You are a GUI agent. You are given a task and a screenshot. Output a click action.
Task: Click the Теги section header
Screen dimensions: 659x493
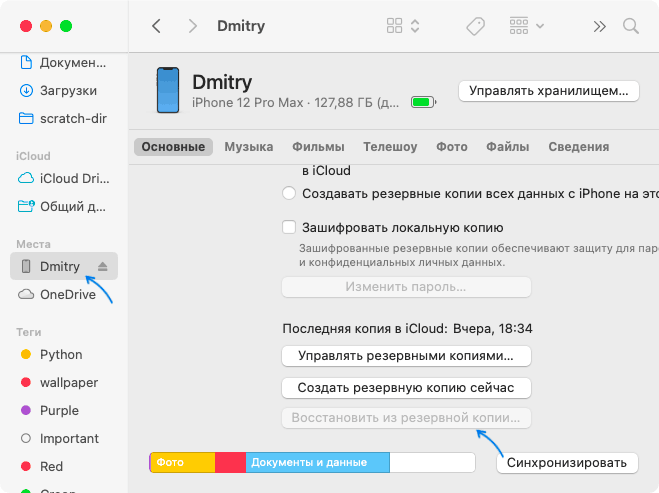point(29,332)
